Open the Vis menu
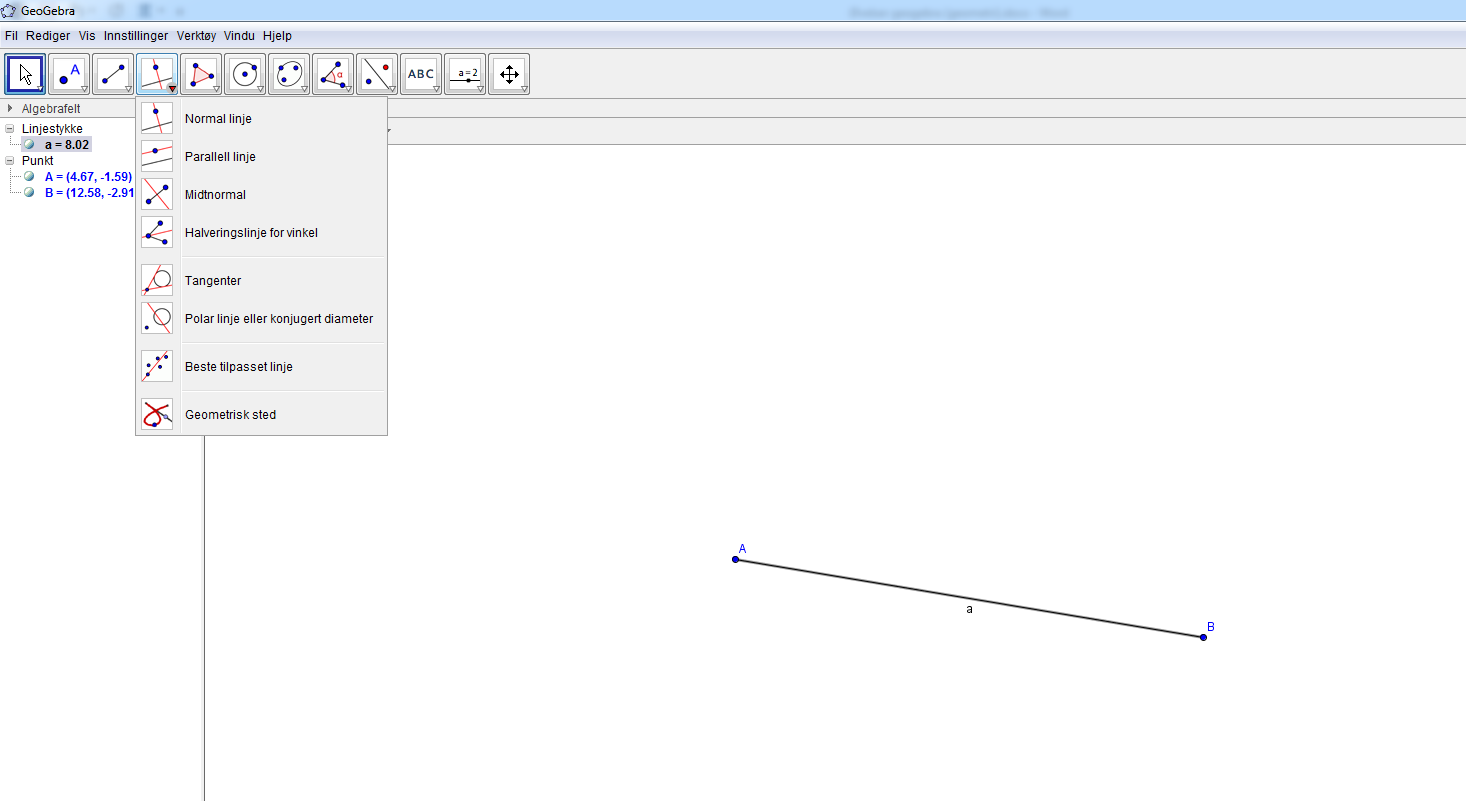 pos(87,35)
